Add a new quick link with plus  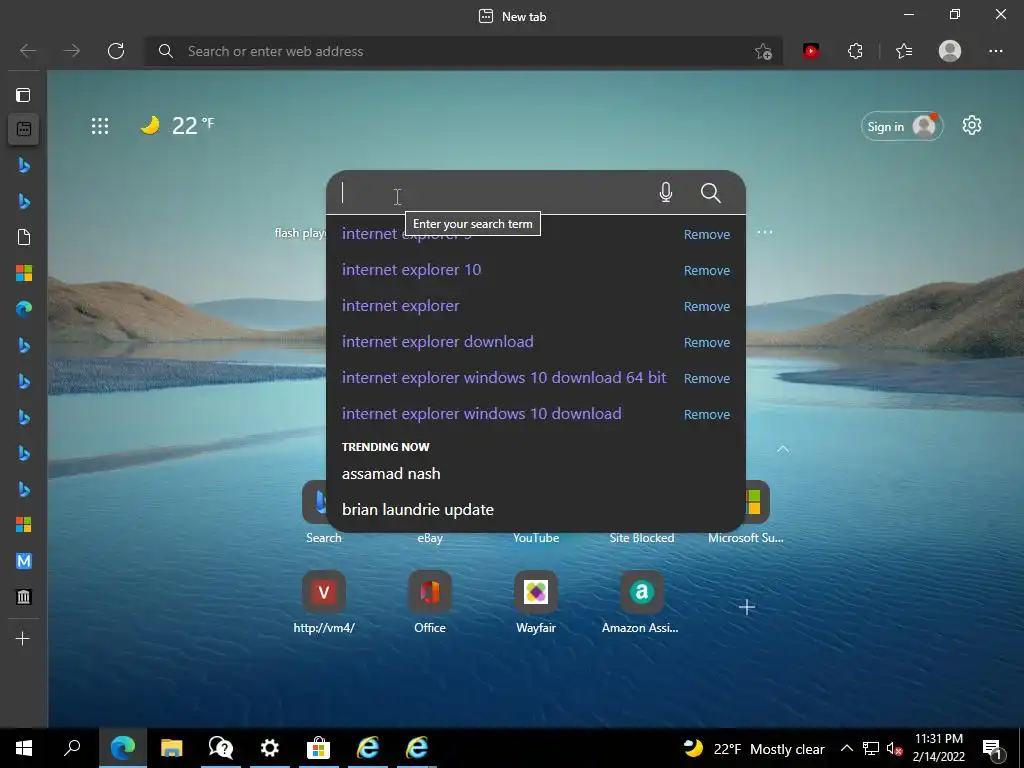[746, 607]
